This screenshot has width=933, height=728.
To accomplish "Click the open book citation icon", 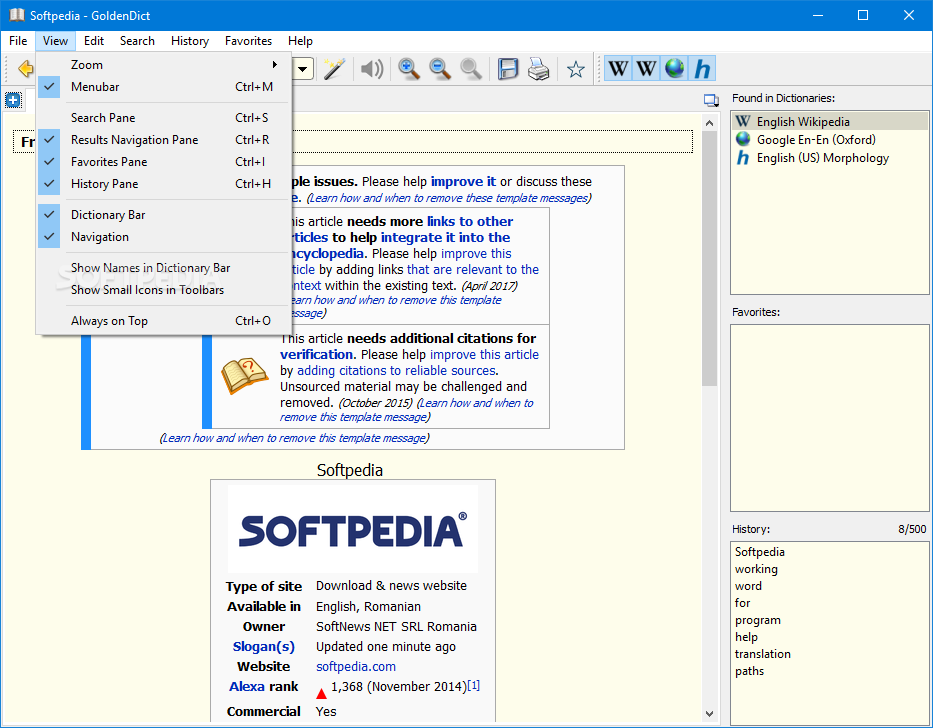I will [x=245, y=376].
